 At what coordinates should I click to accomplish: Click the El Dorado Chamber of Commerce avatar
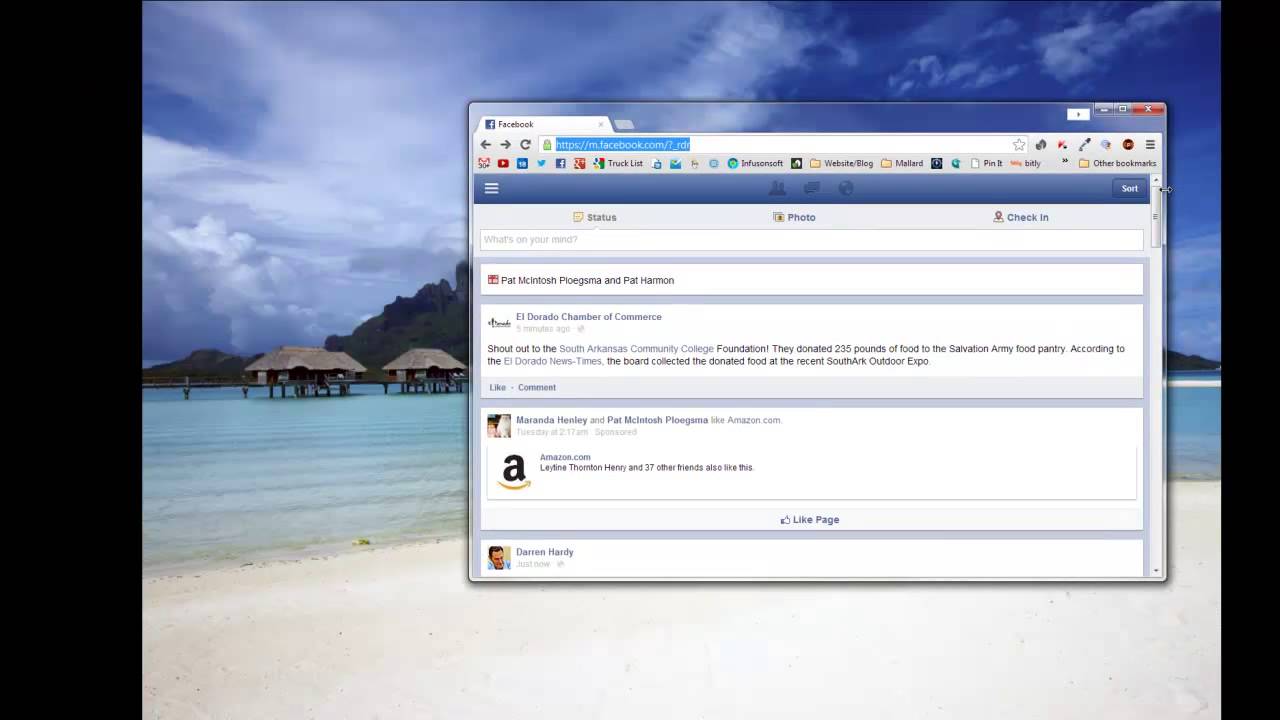(499, 322)
